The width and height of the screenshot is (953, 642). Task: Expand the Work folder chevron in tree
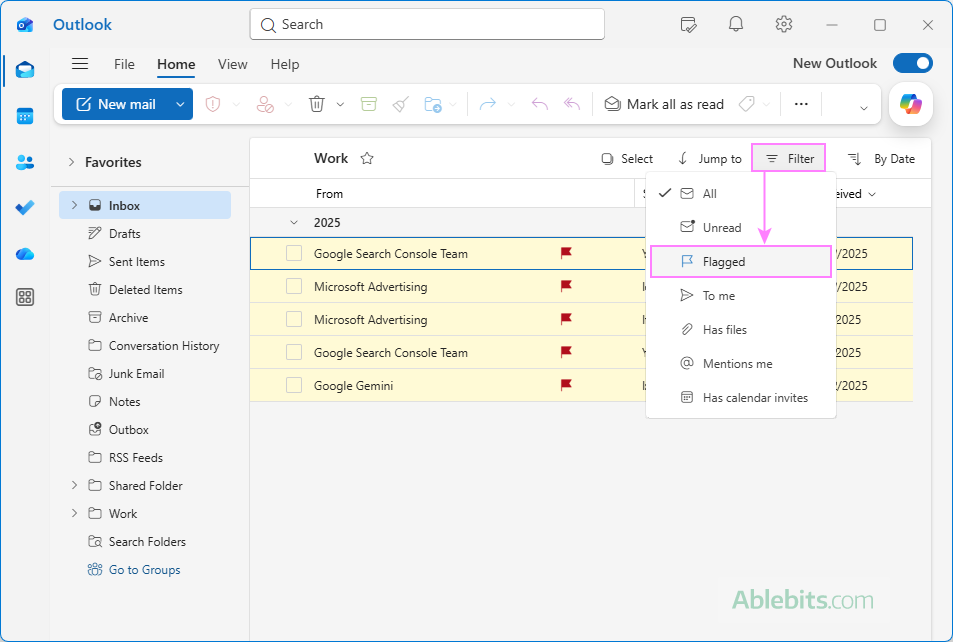coord(75,513)
